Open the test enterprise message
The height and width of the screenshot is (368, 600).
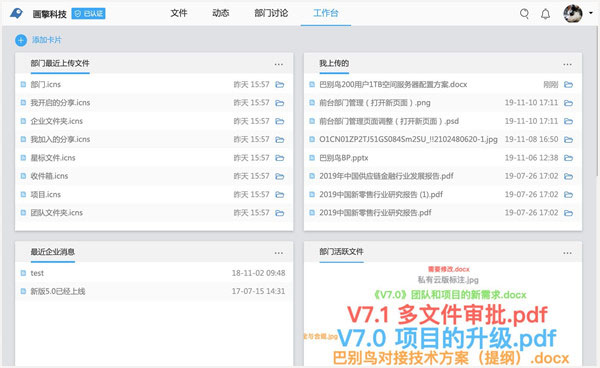click(37, 273)
